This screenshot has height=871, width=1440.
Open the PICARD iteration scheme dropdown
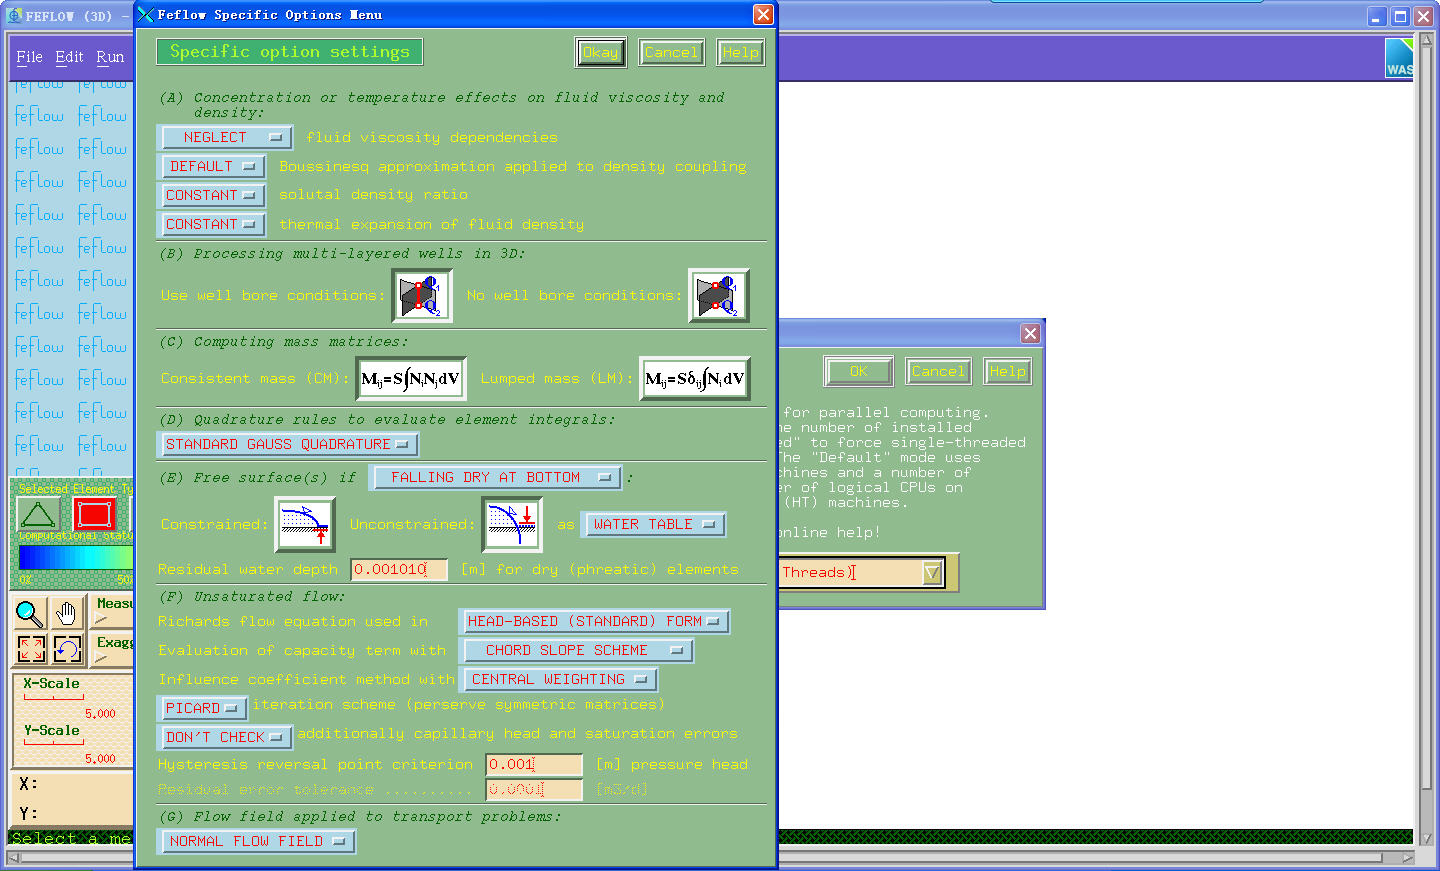[x=203, y=708]
